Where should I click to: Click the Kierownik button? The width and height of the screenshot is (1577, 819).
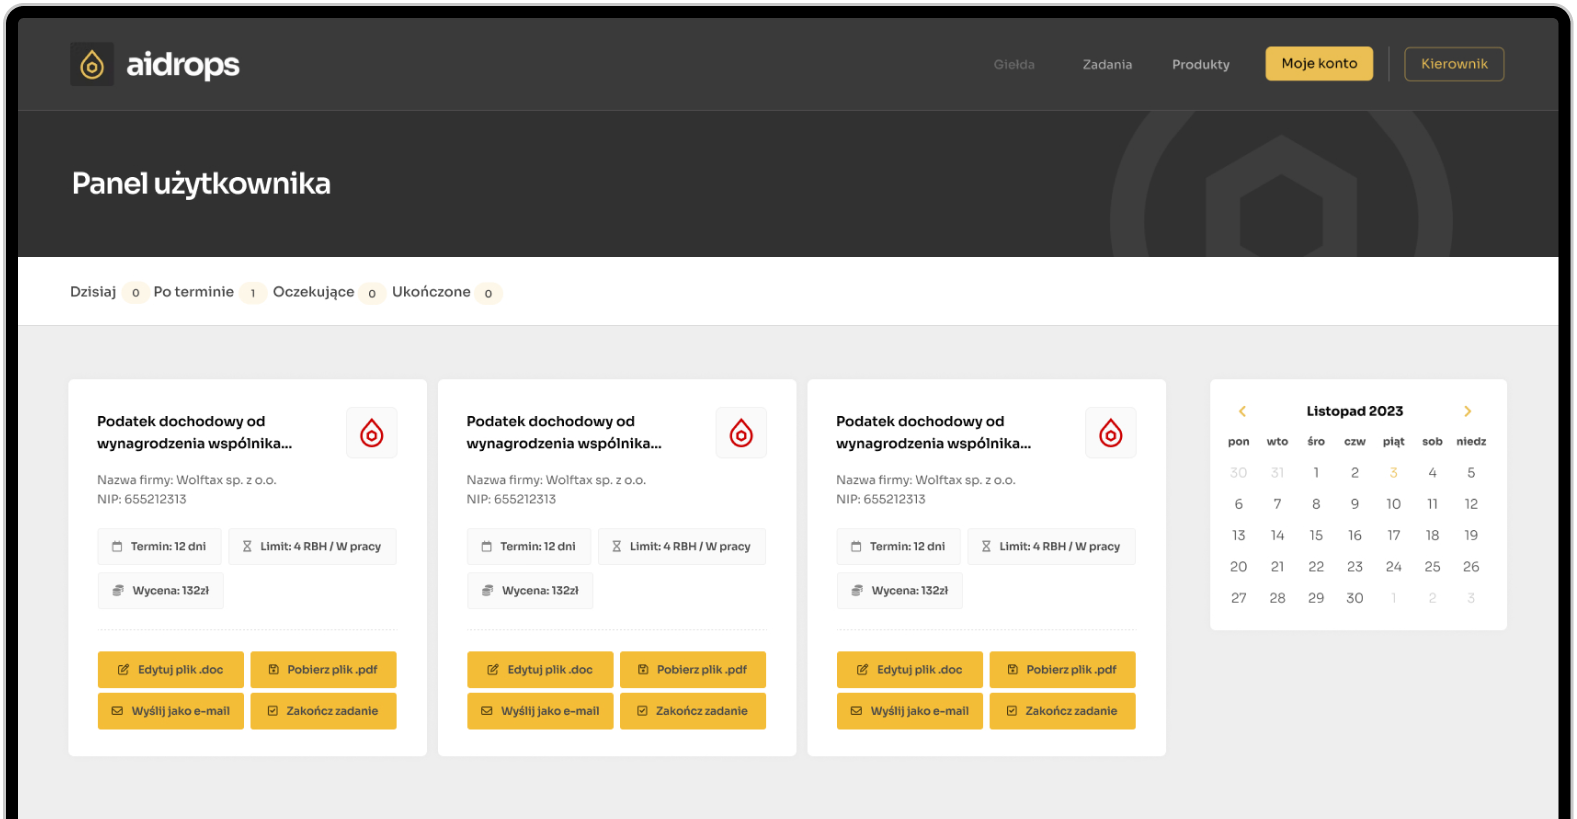pos(1454,64)
